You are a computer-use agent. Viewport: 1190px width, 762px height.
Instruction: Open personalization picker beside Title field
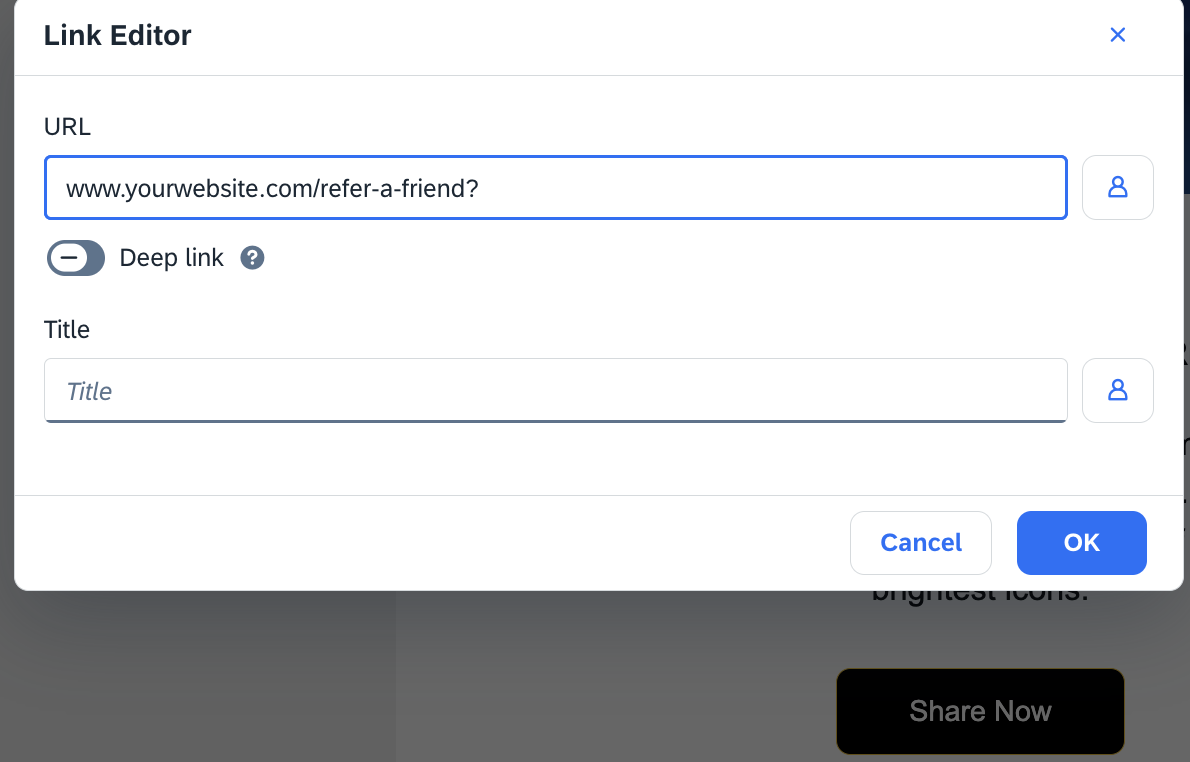pyautogui.click(x=1117, y=390)
